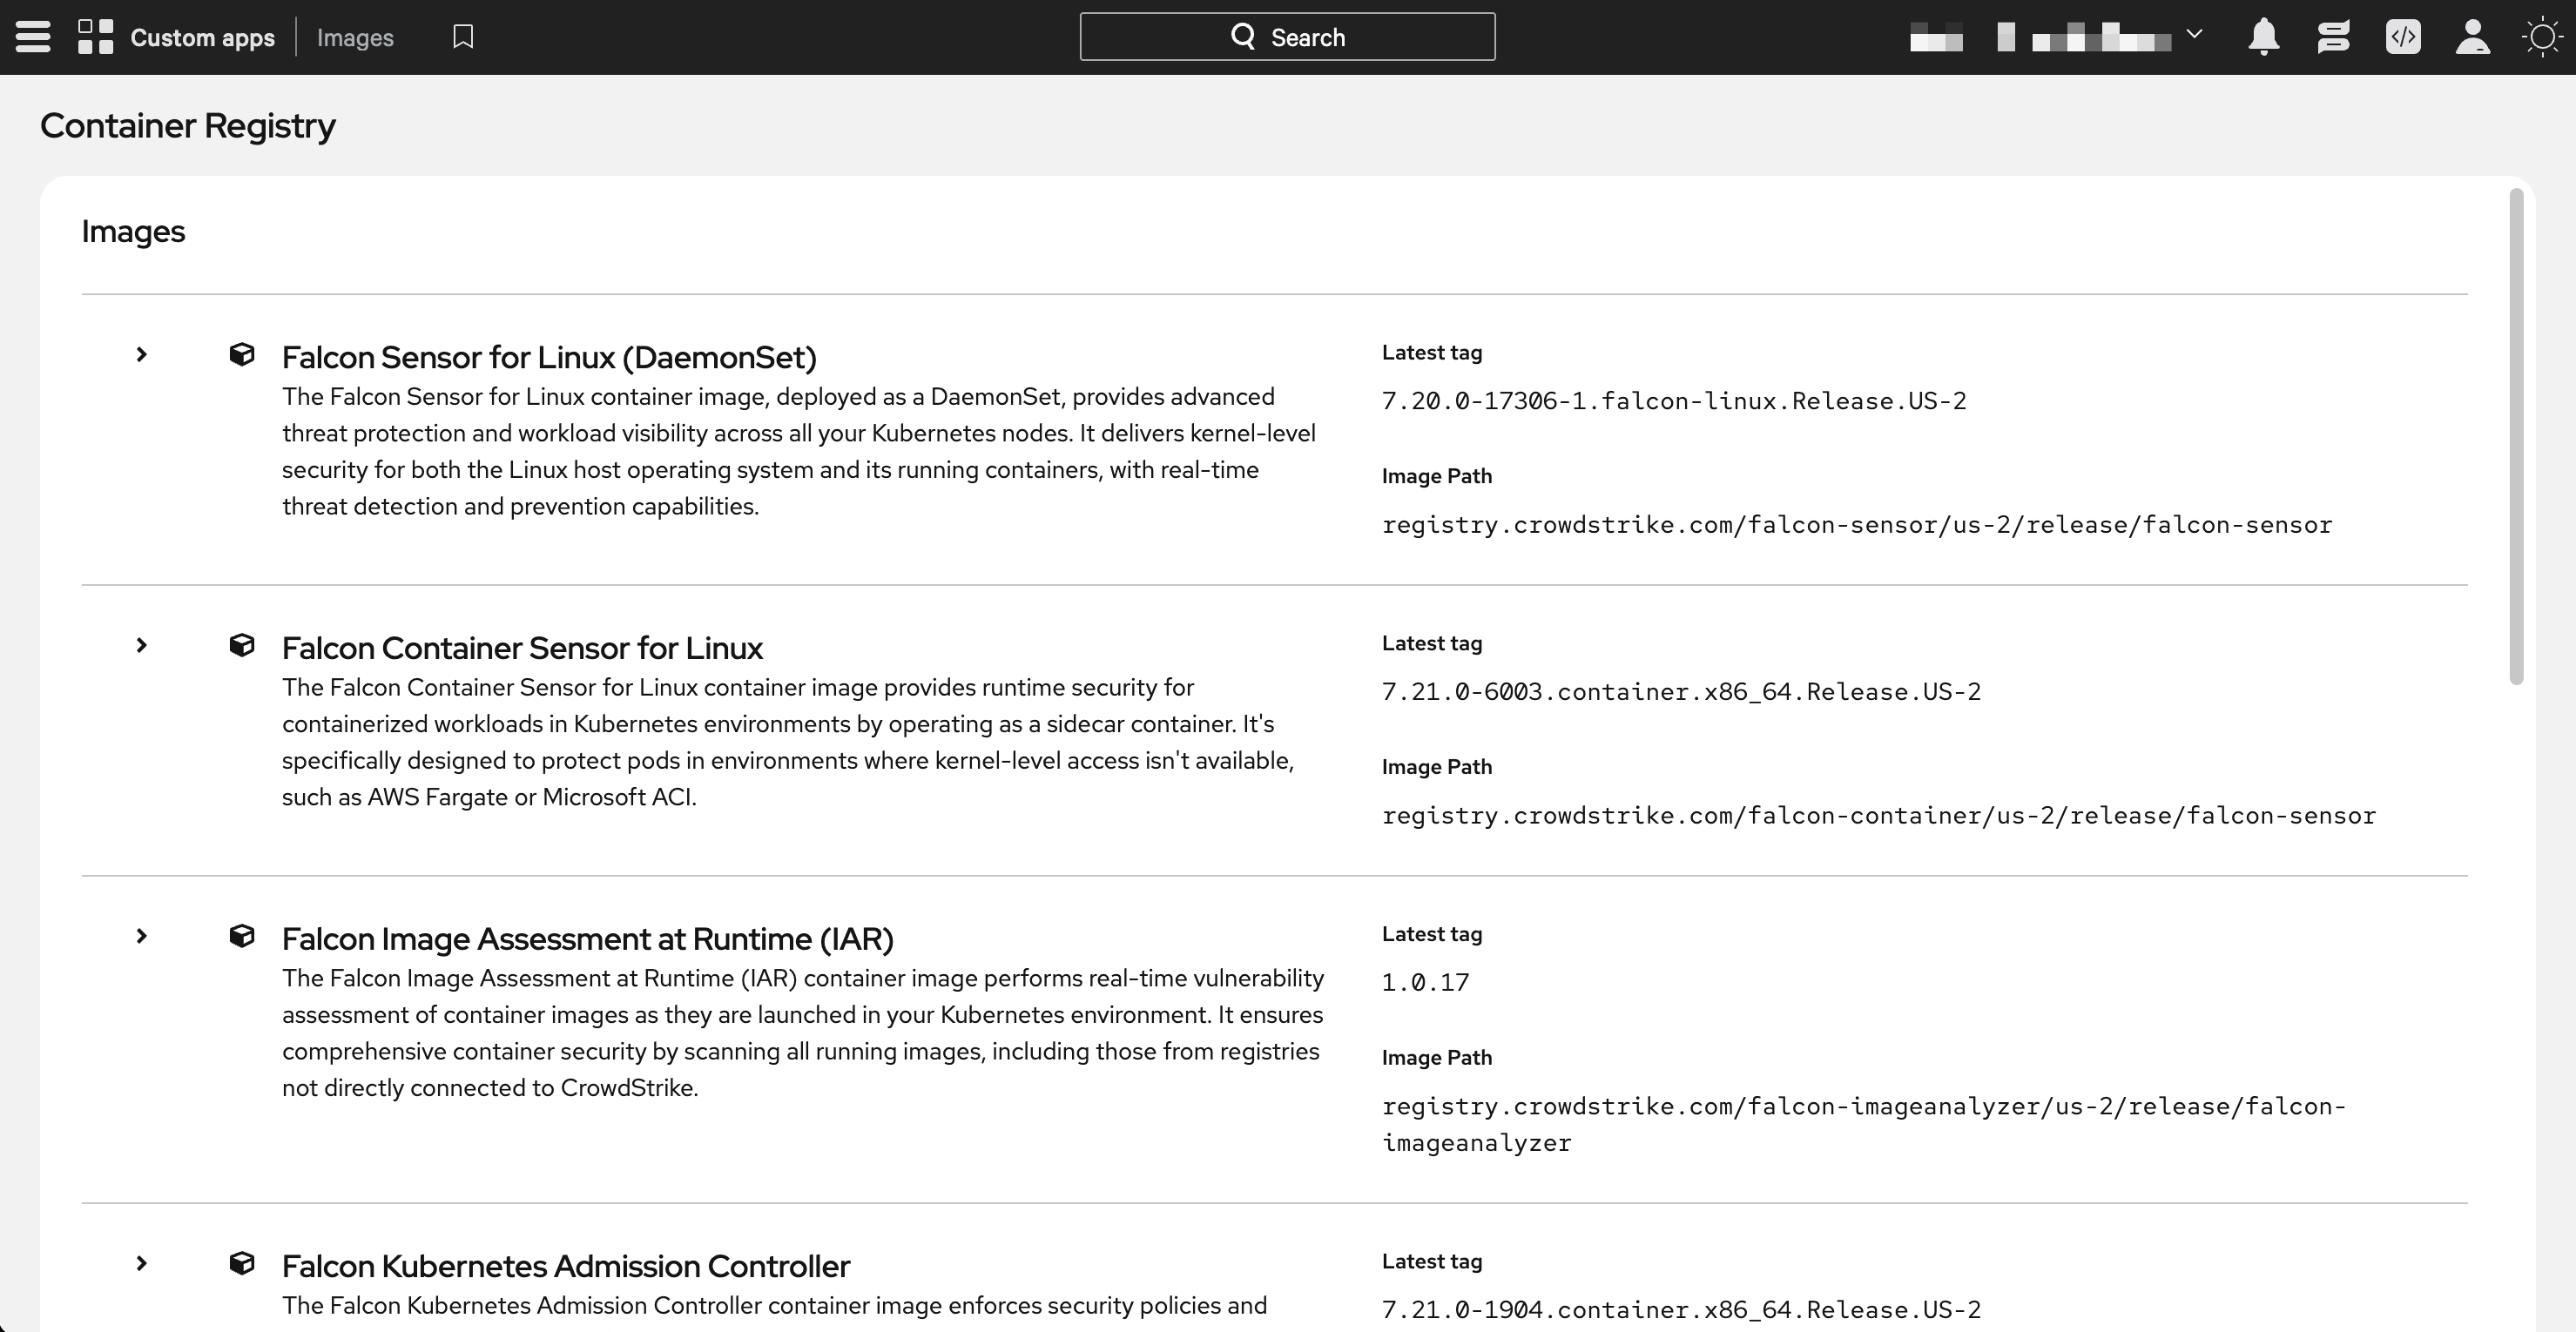Click the Falcon Container Sensor for Linux title
The width and height of the screenshot is (2576, 1332).
click(x=522, y=648)
